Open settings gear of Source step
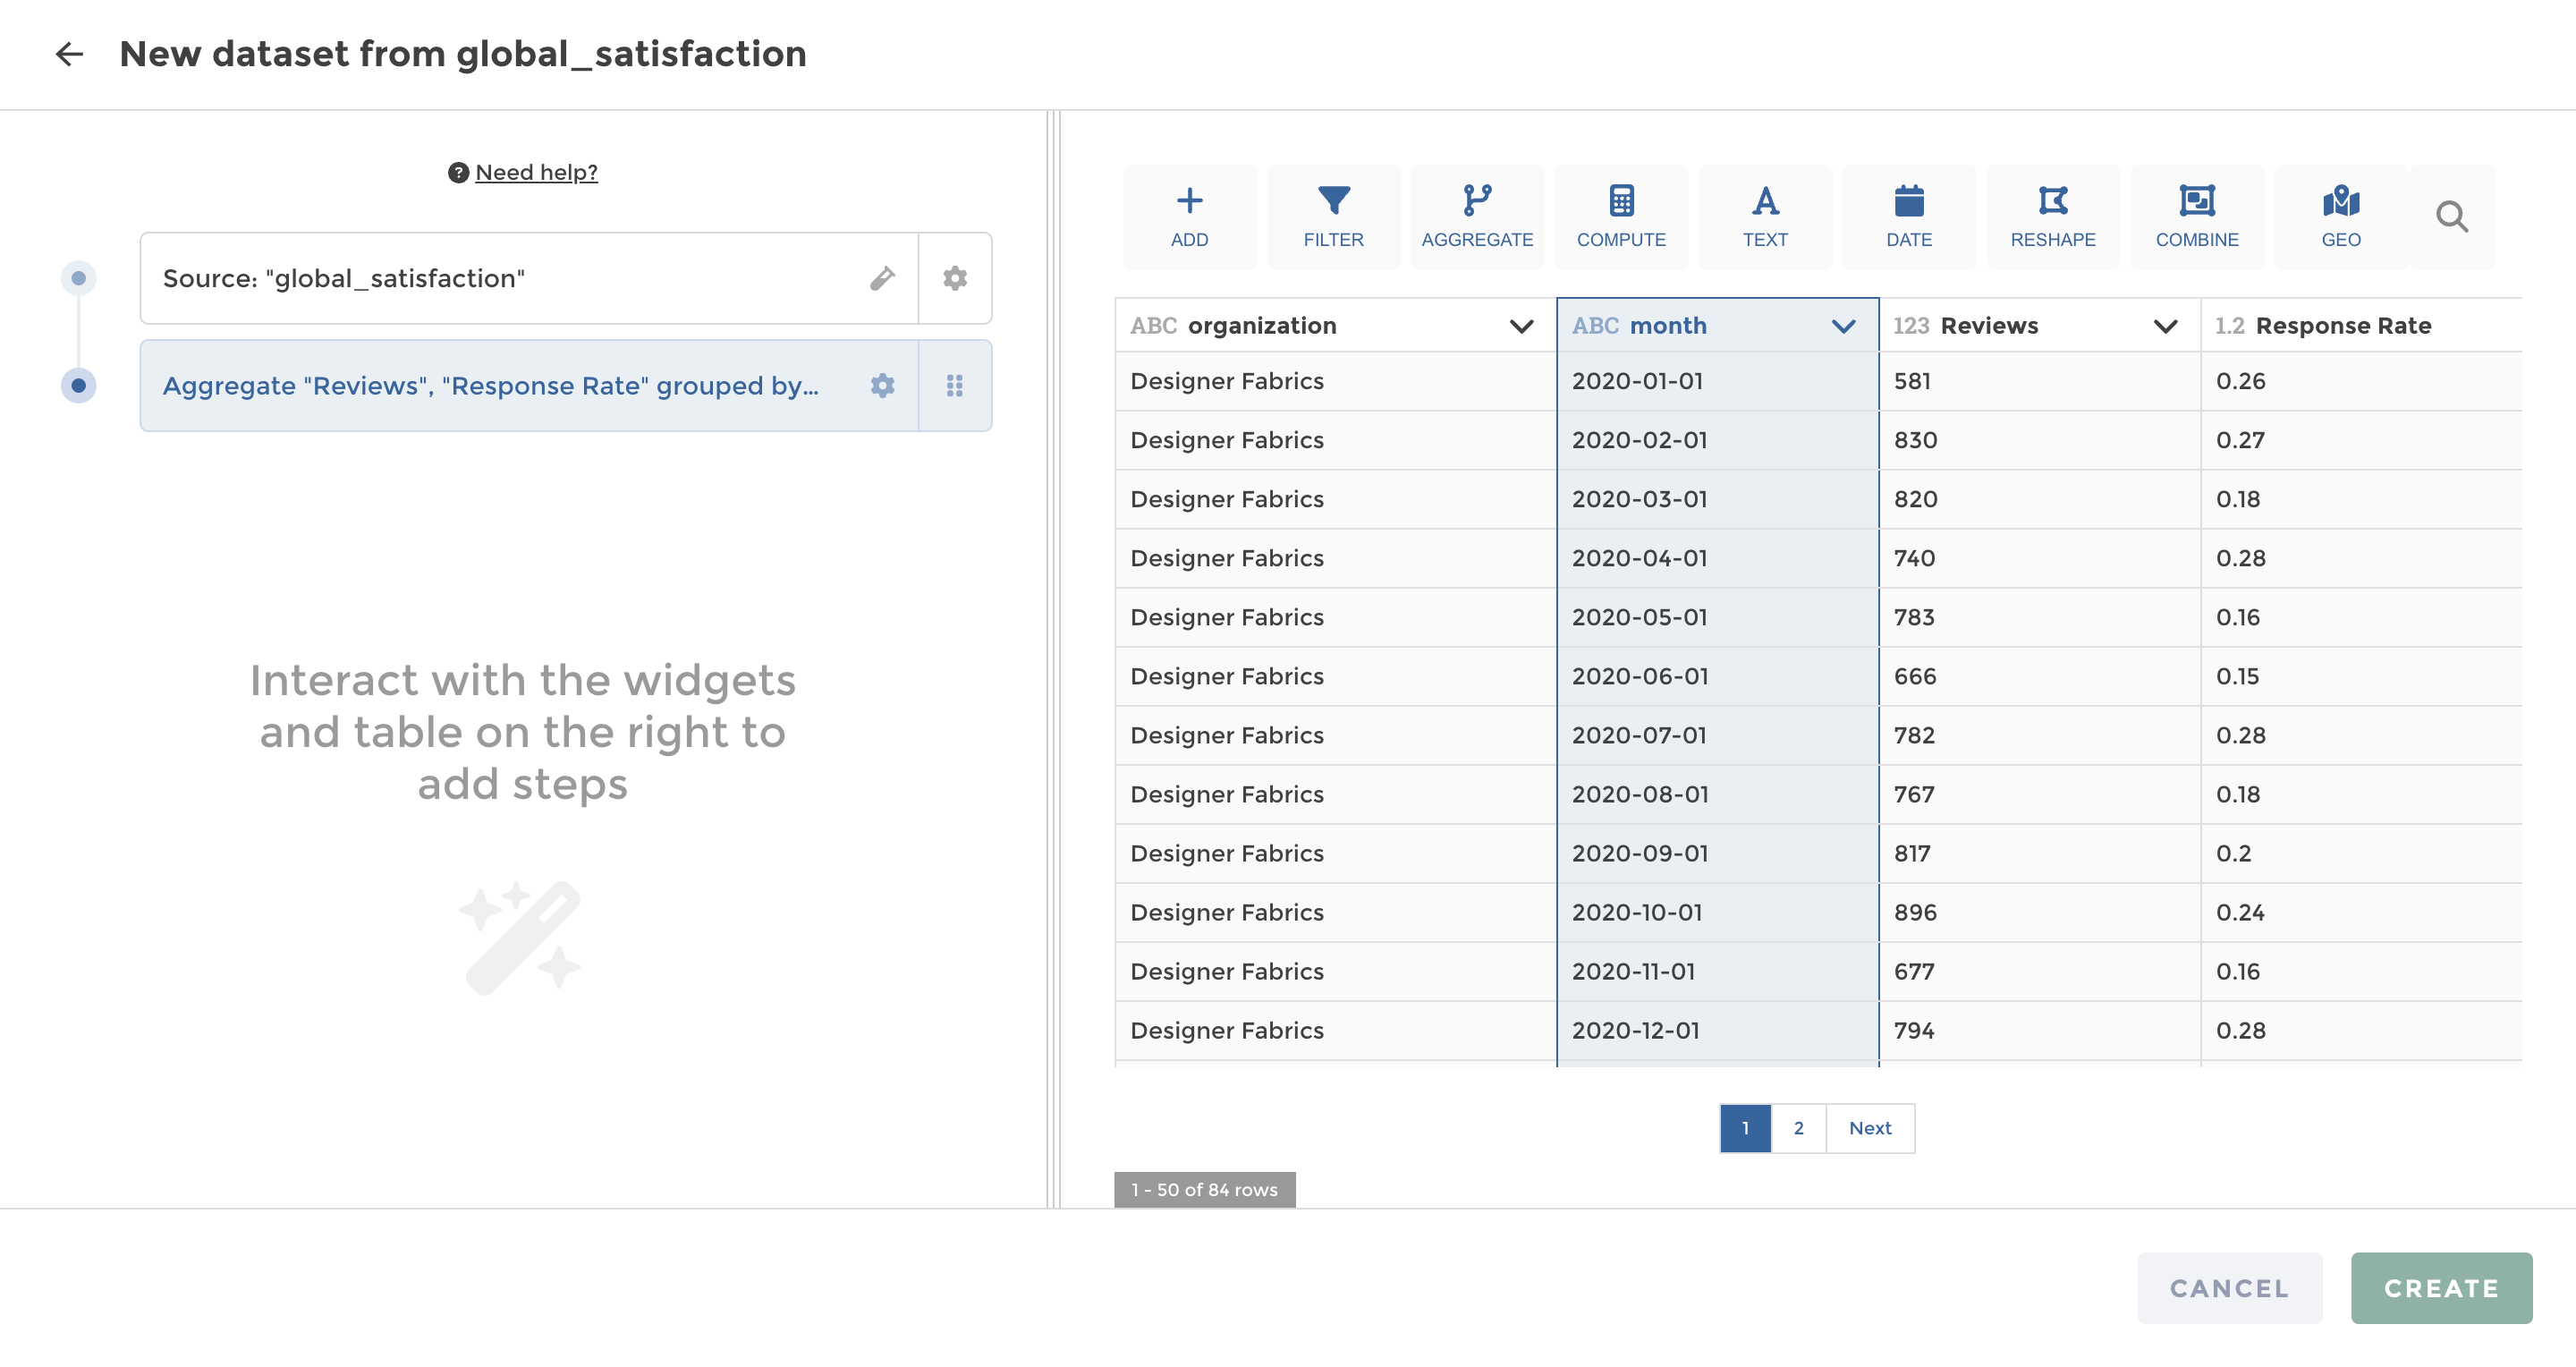Image resolution: width=2576 pixels, height=1367 pixels. point(955,278)
